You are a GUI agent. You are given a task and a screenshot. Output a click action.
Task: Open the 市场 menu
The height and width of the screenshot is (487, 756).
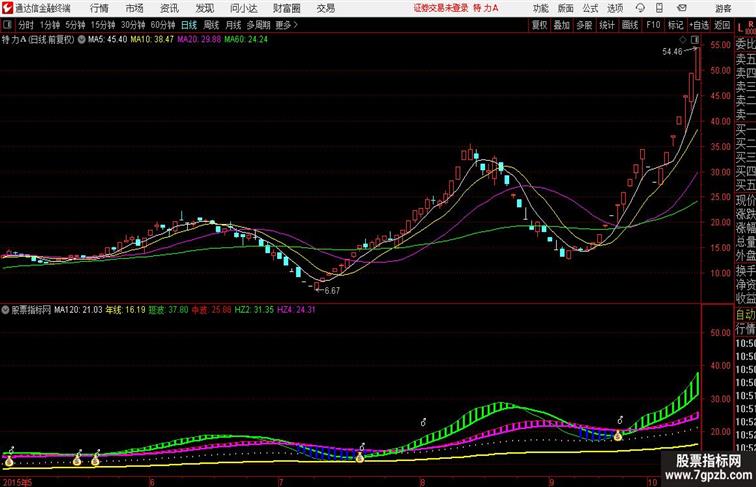pyautogui.click(x=135, y=8)
